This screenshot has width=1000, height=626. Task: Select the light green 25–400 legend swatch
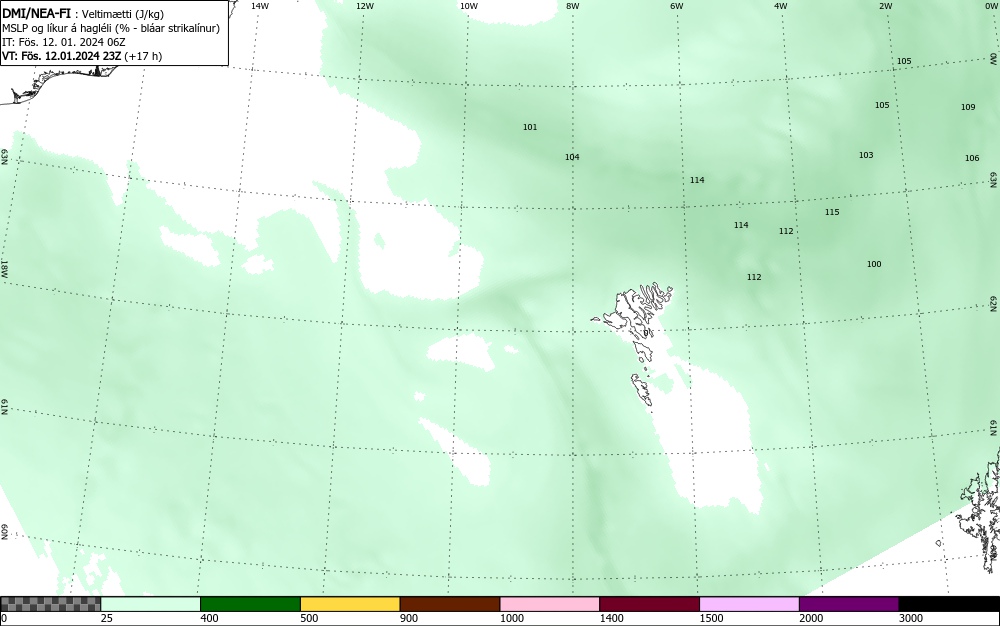pos(151,604)
